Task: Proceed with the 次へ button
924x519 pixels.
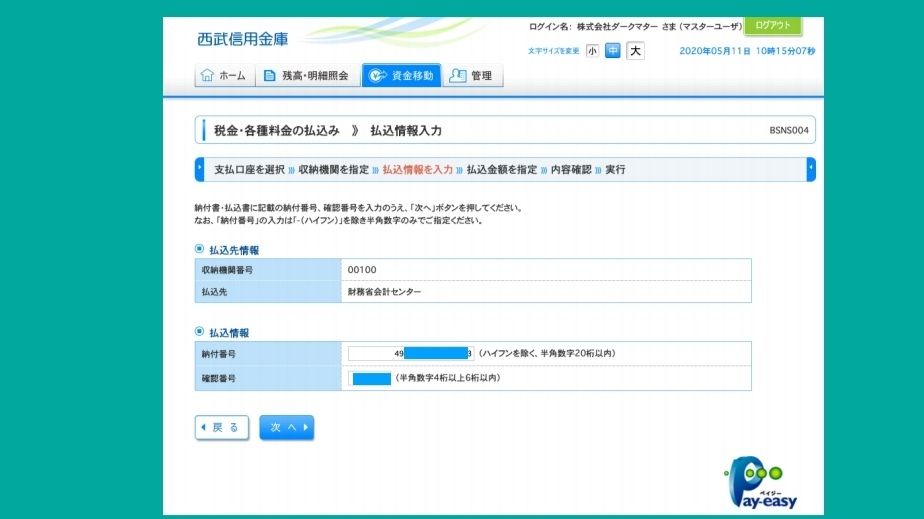Action: pos(286,428)
